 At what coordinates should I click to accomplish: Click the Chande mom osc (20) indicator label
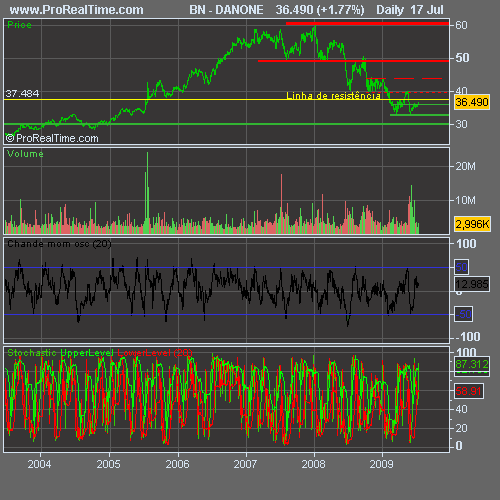click(59, 244)
